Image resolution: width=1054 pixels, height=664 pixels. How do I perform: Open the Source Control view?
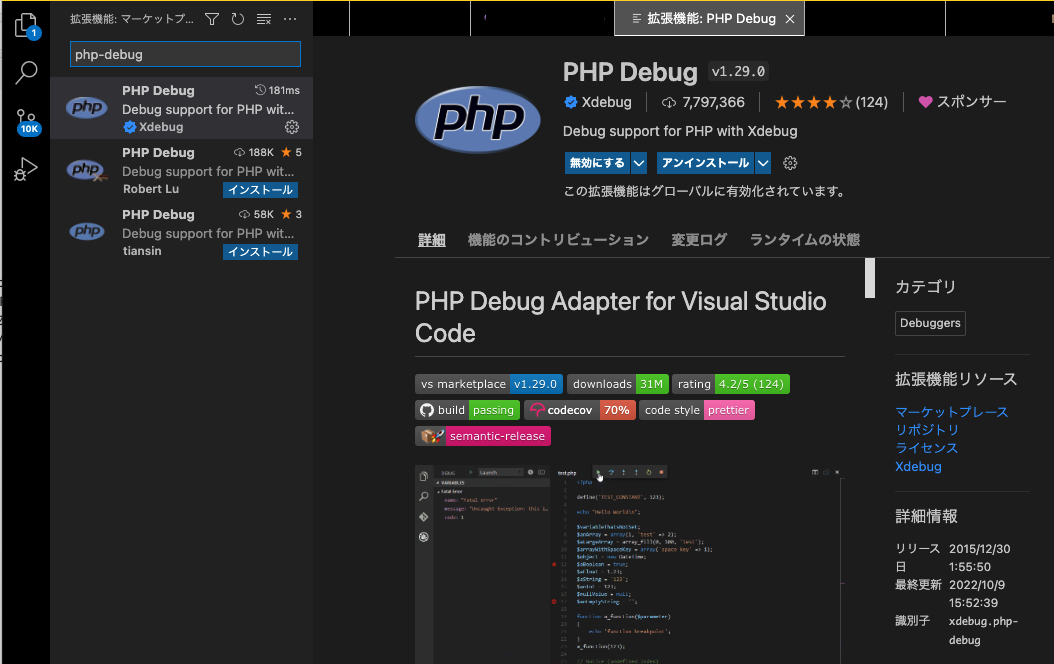[x=25, y=120]
